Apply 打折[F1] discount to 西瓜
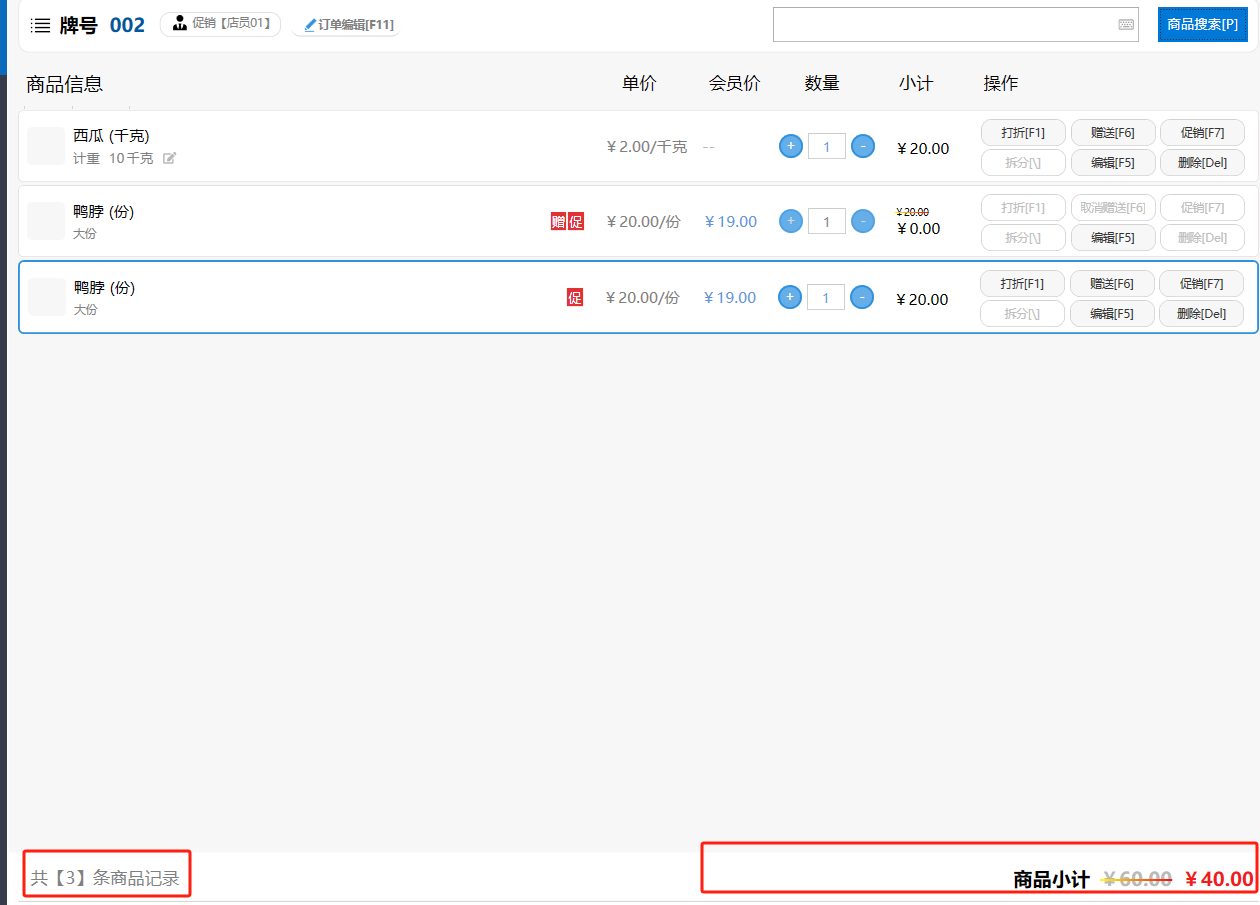The width and height of the screenshot is (1260, 905). click(x=1023, y=133)
